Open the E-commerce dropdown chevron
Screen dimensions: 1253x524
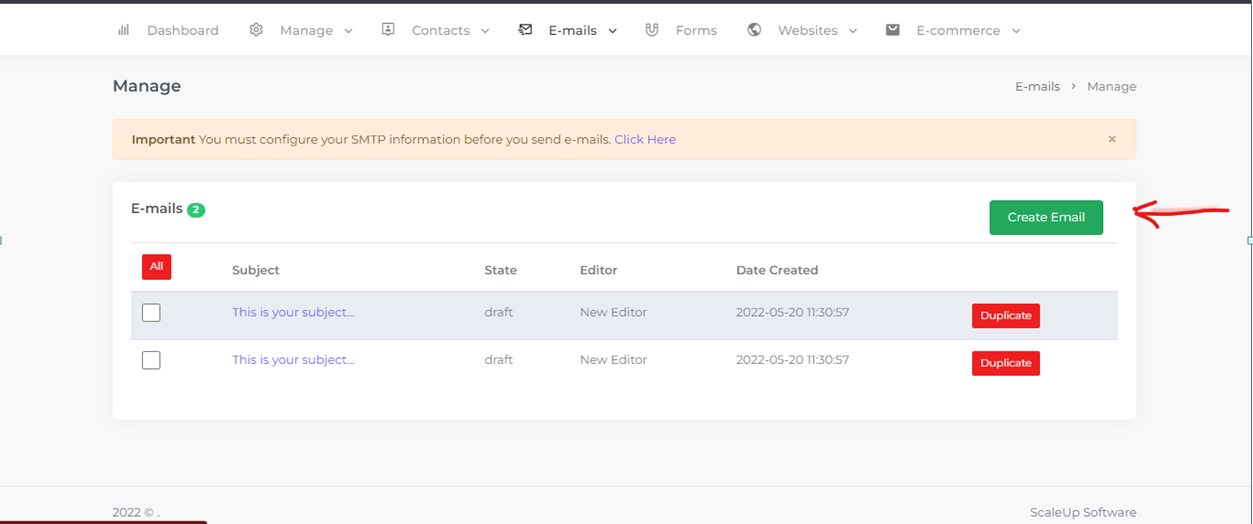pyautogui.click(x=1016, y=31)
